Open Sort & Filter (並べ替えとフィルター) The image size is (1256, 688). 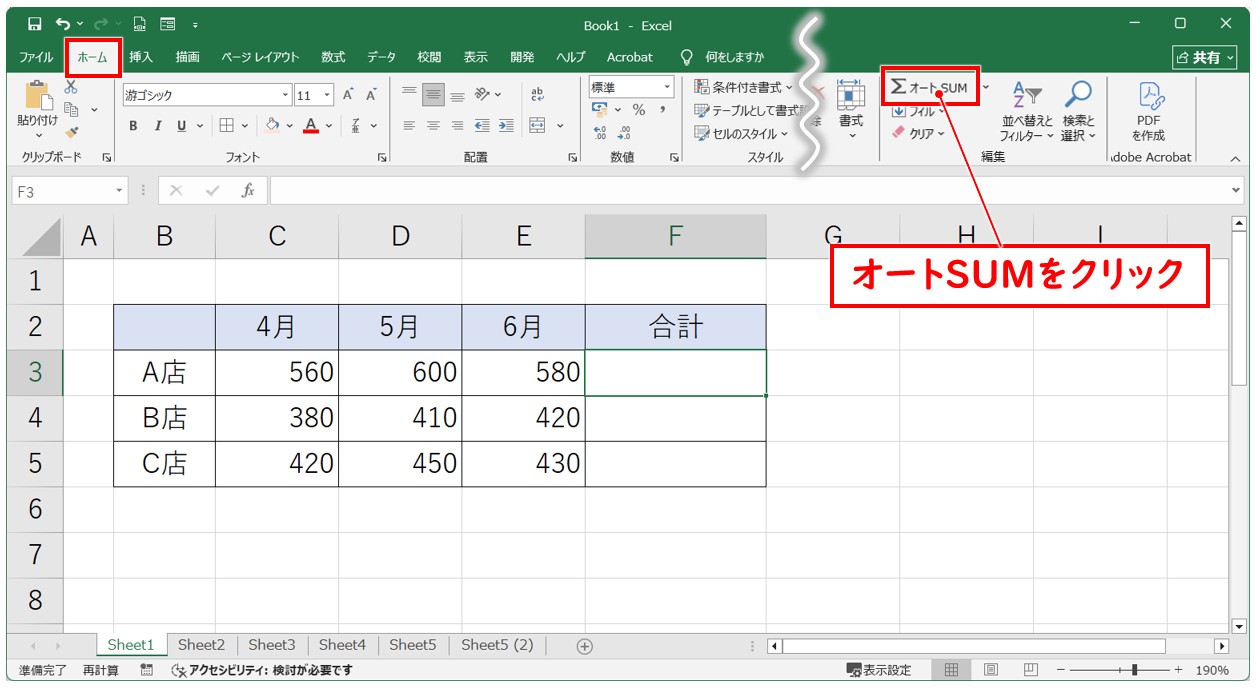click(1026, 111)
